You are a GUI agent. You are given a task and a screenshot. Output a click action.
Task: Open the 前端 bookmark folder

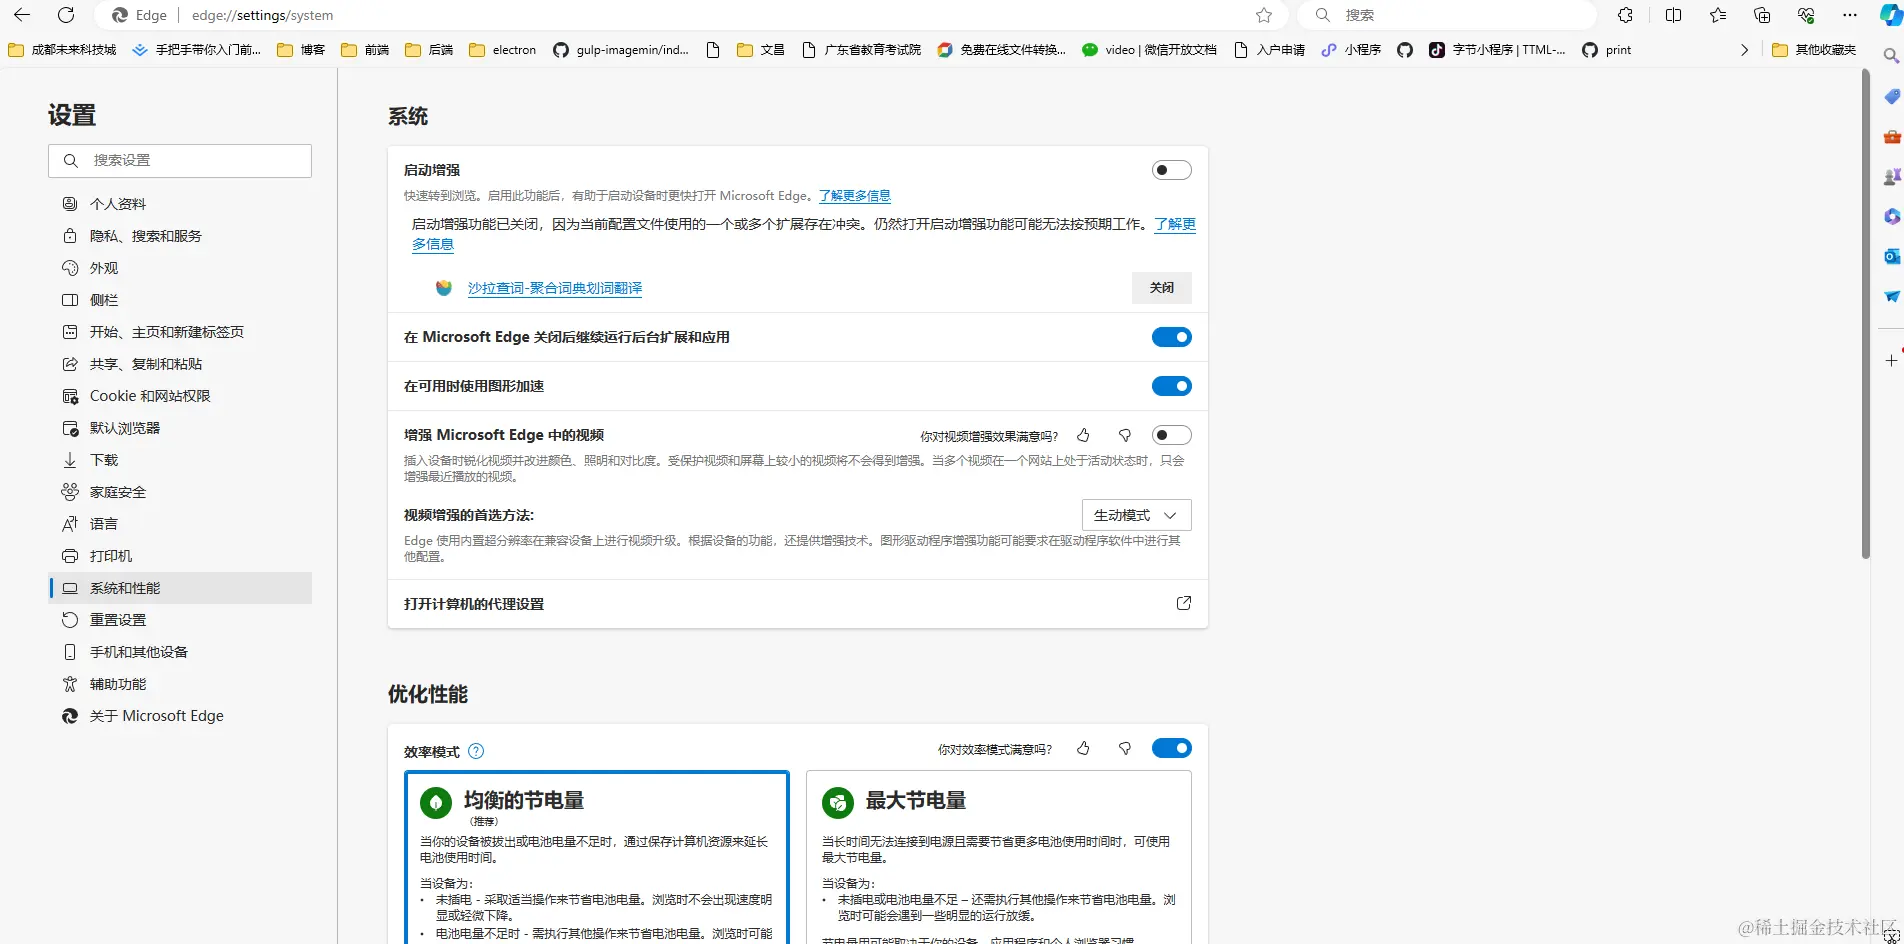(365, 50)
